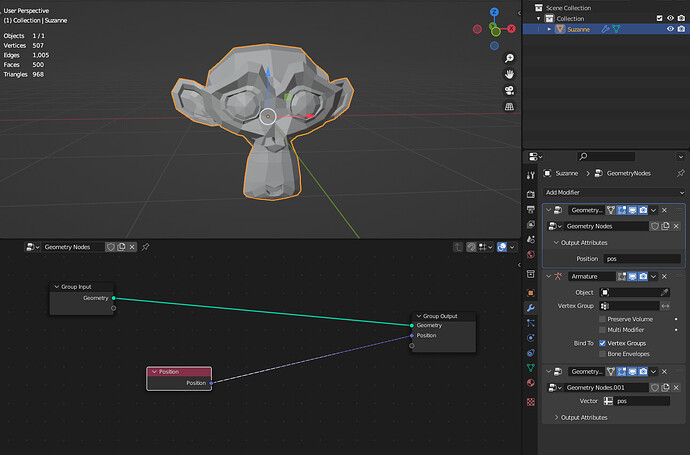Screen dimensions: 690x455
Task: Collapse Output Attributes in first modifier
Action: pos(556,242)
